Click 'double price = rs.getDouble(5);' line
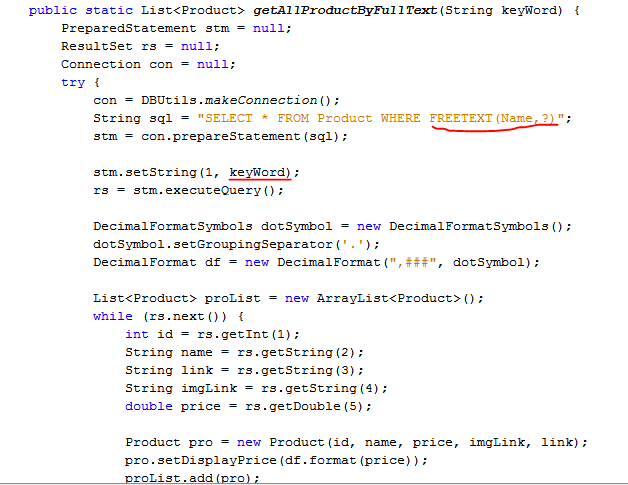Viewport: 628px width, 485px height. coord(248,407)
